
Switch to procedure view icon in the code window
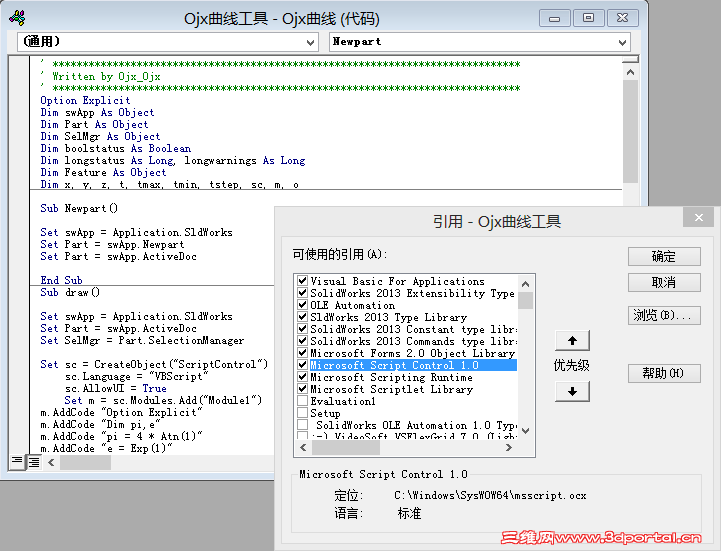(17, 461)
